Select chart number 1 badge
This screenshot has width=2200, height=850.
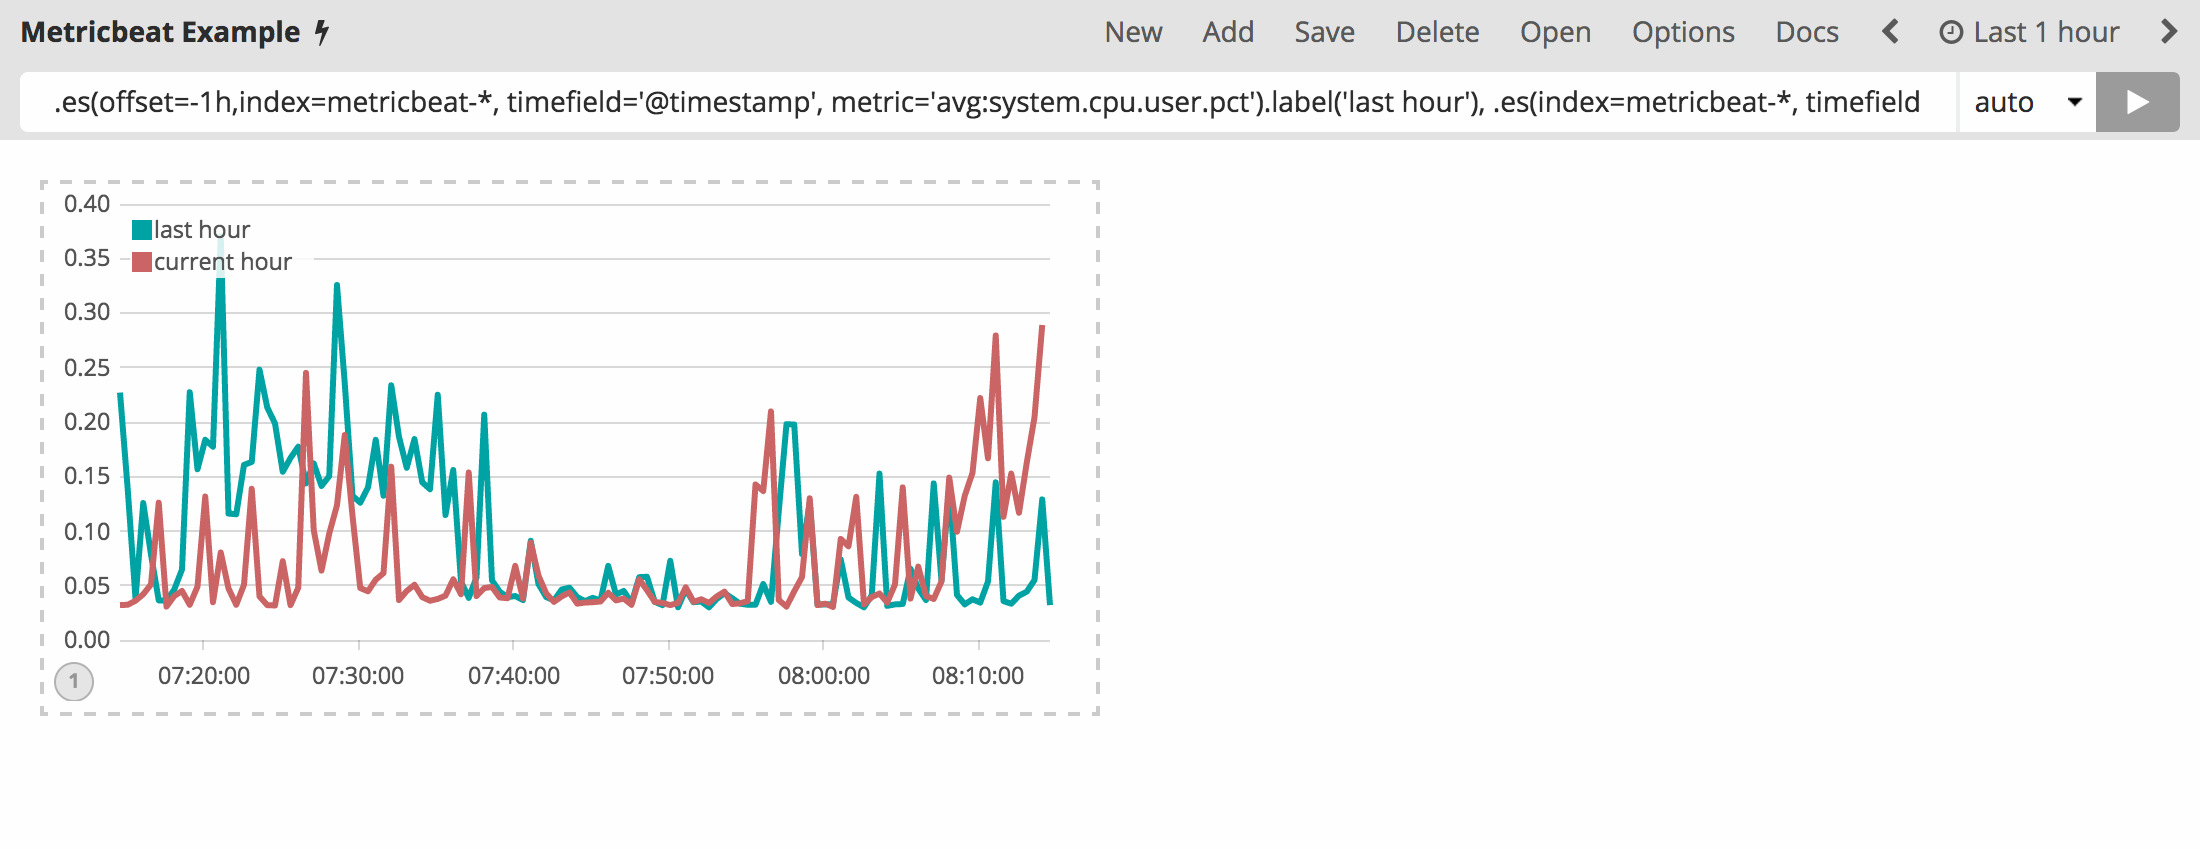(x=74, y=681)
